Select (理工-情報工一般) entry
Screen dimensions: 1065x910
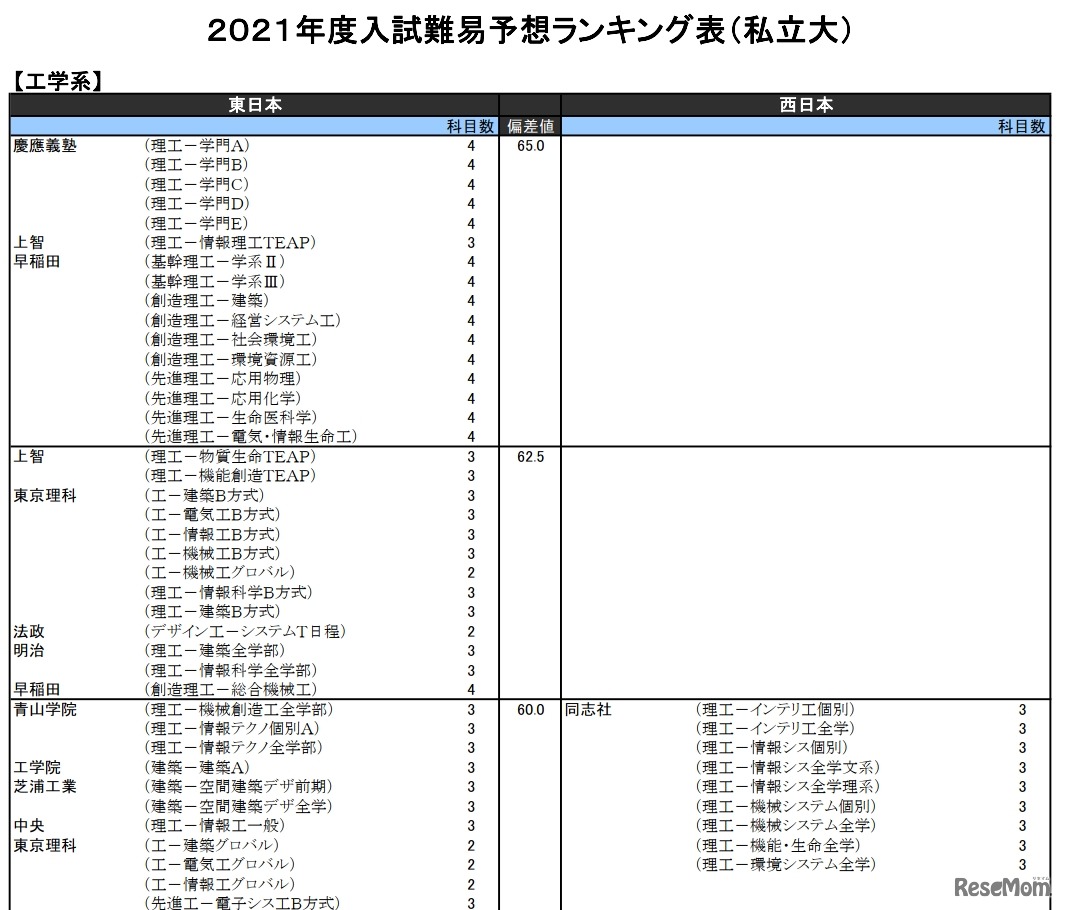[215, 826]
